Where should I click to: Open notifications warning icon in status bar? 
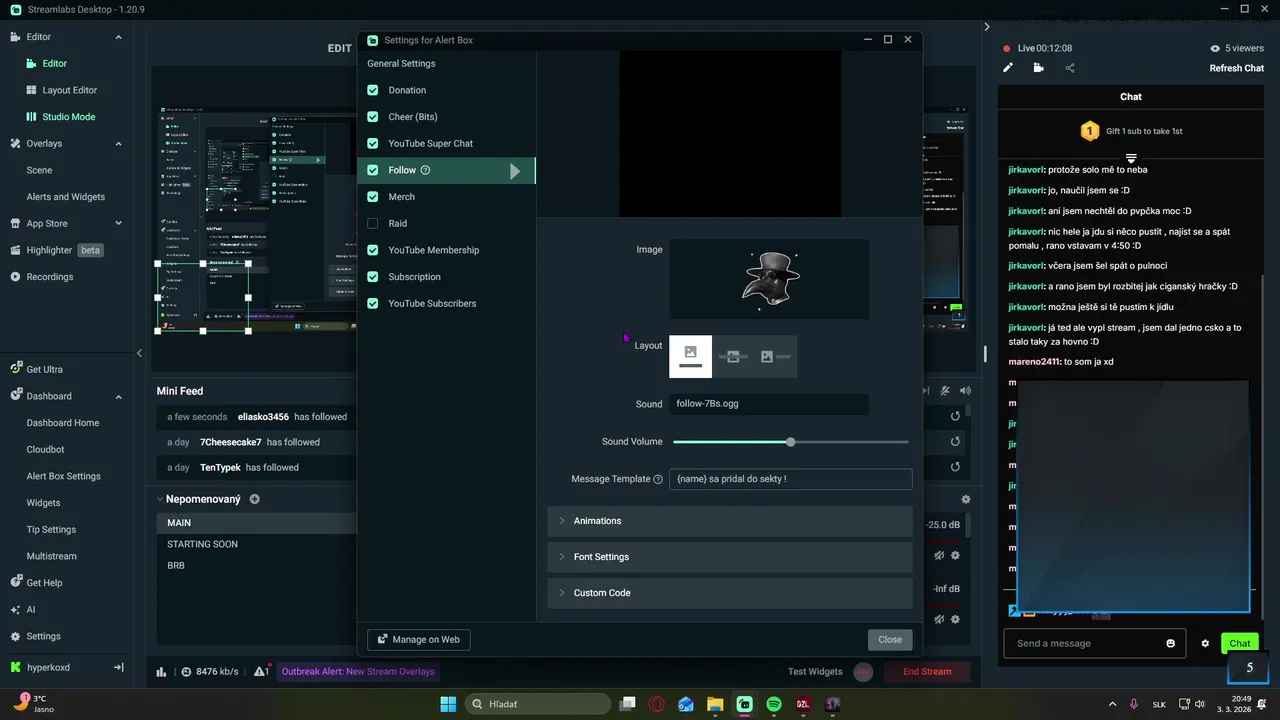click(261, 672)
